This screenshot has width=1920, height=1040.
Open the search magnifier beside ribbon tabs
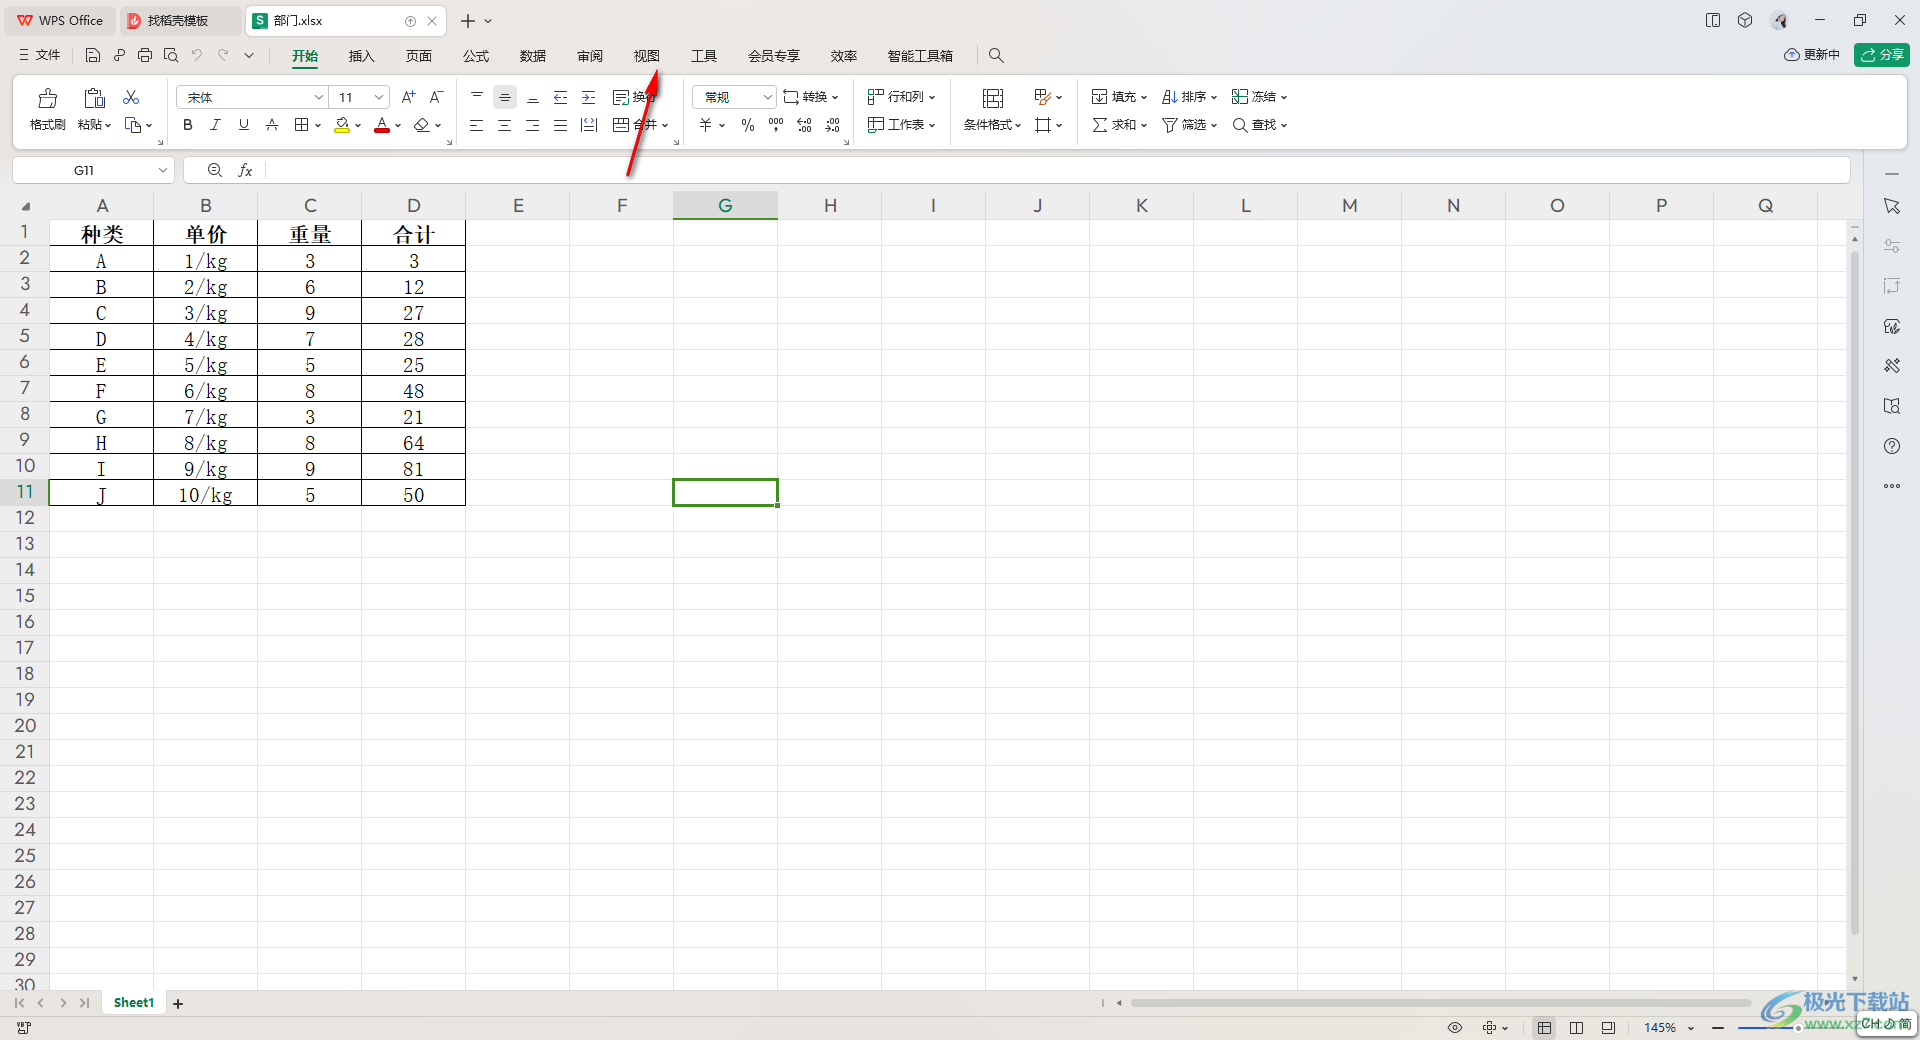(996, 55)
